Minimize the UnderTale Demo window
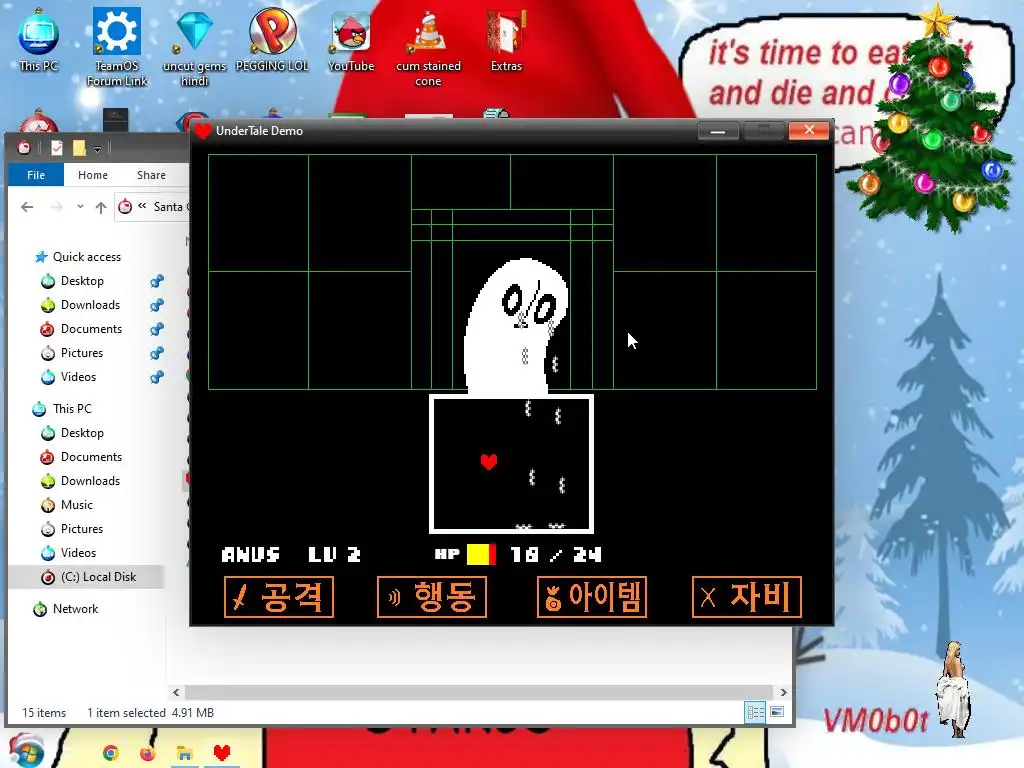 (x=718, y=131)
